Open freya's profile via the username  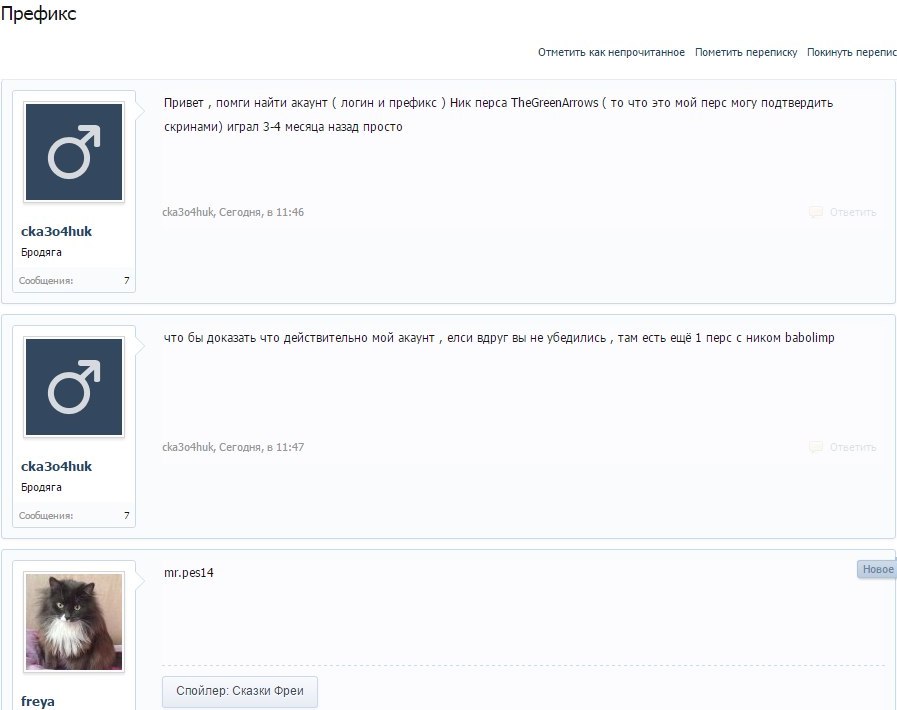tap(38, 701)
